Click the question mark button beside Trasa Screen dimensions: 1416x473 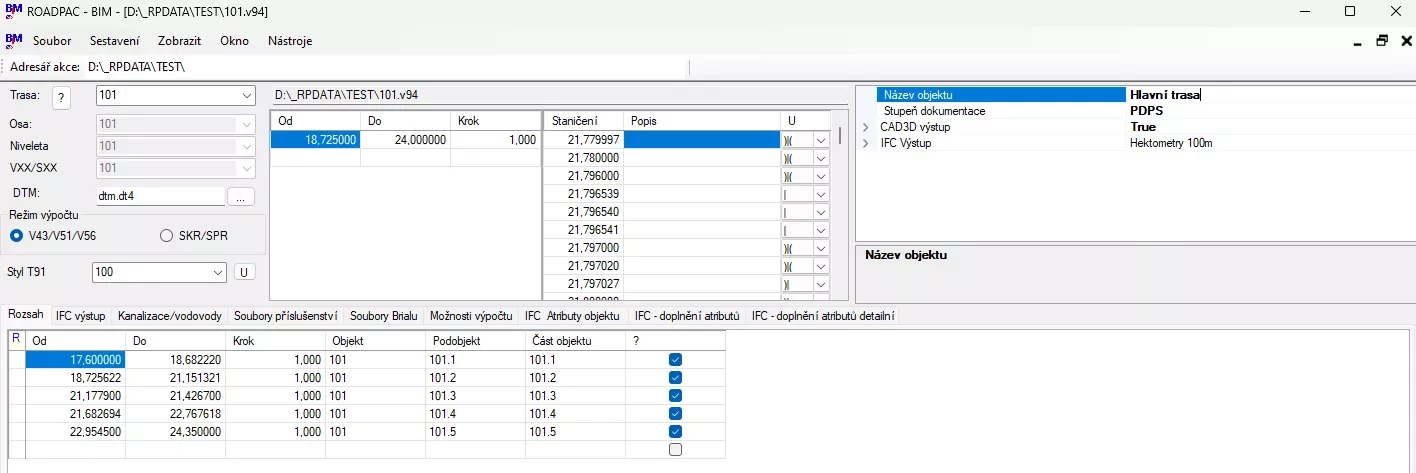point(62,97)
